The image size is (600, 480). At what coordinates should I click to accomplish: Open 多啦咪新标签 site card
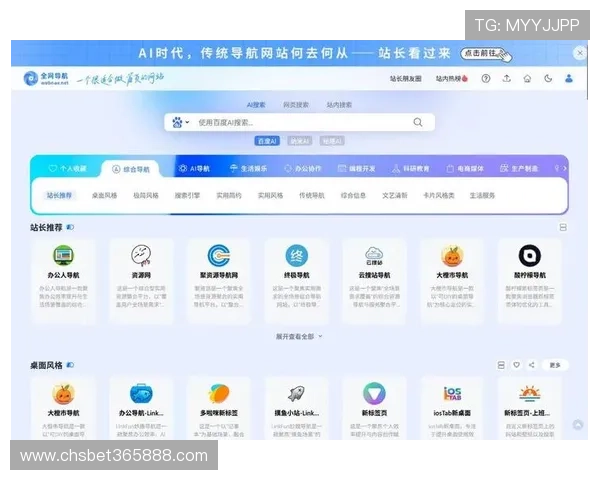click(x=219, y=409)
